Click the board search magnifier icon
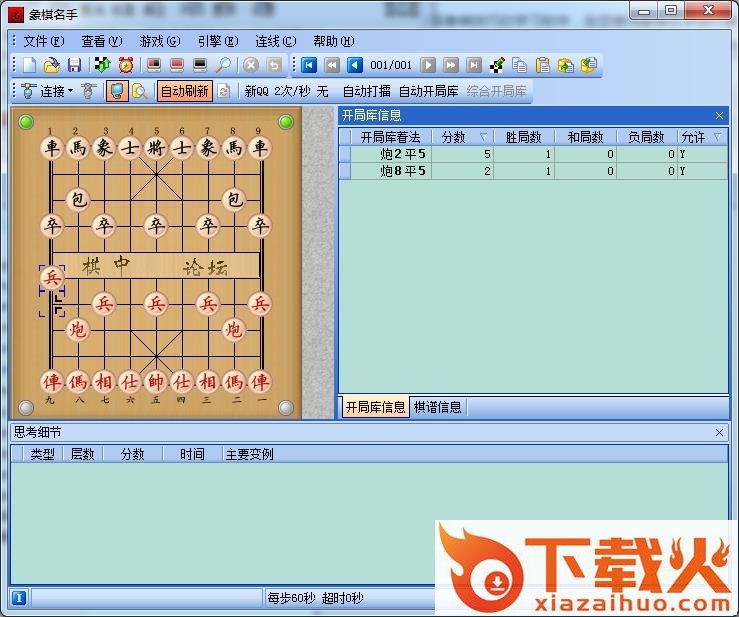Screen dimensions: 739x617 pos(140,91)
